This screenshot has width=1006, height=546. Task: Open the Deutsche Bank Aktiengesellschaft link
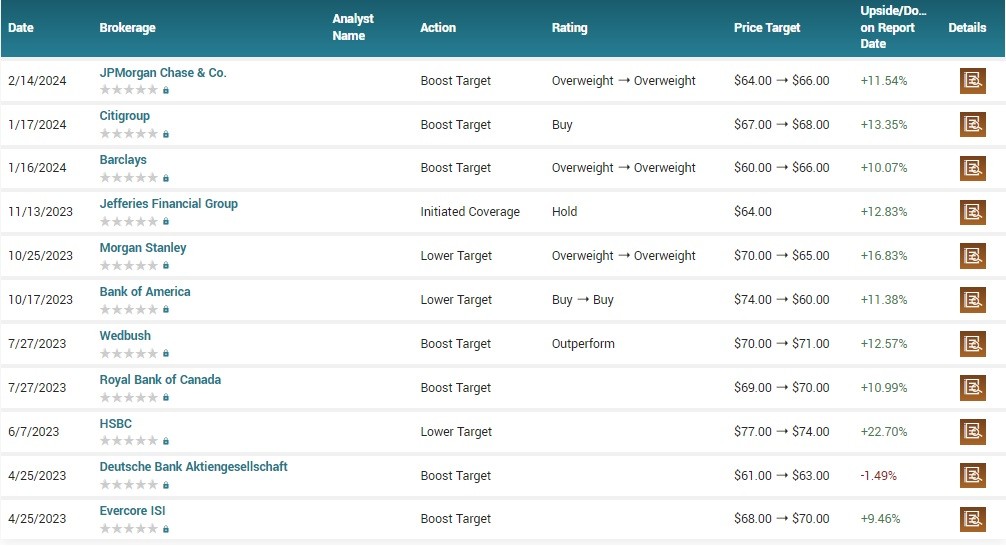click(193, 467)
